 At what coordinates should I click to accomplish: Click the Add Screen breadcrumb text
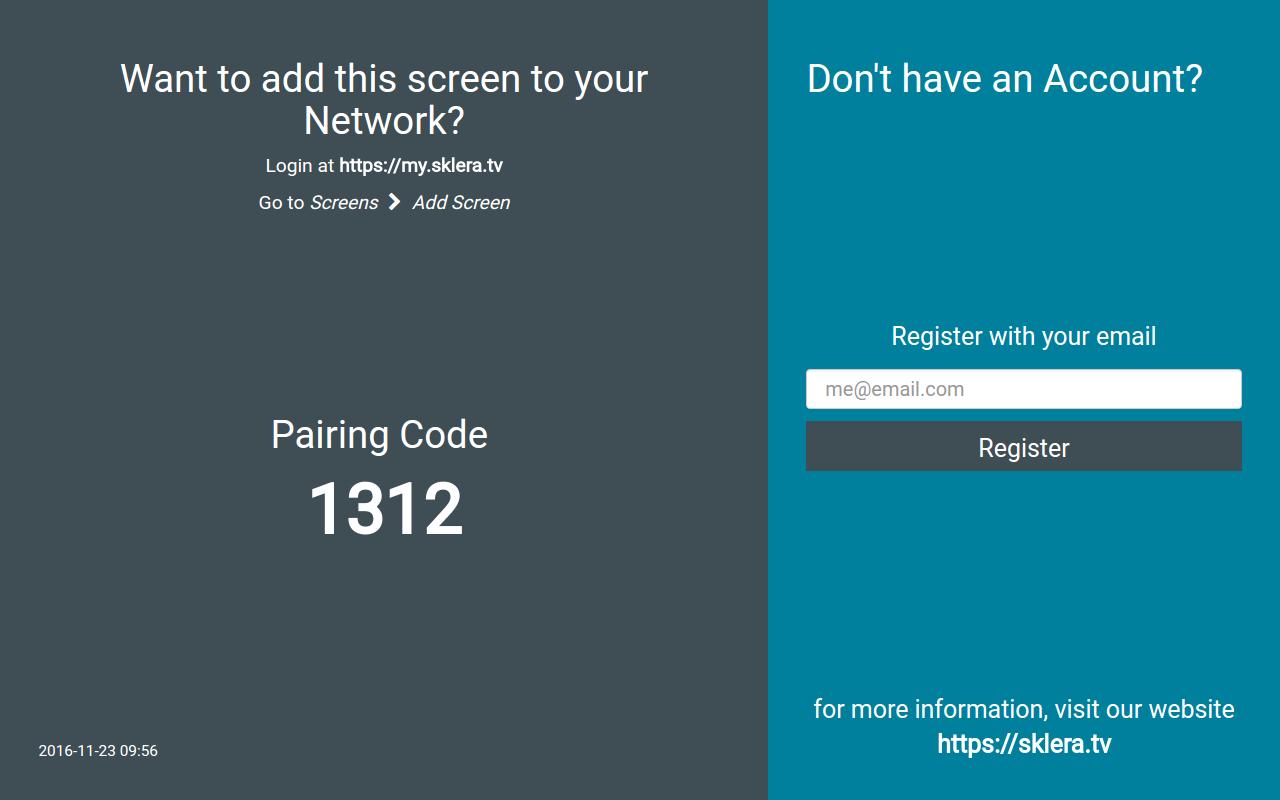[x=461, y=202]
